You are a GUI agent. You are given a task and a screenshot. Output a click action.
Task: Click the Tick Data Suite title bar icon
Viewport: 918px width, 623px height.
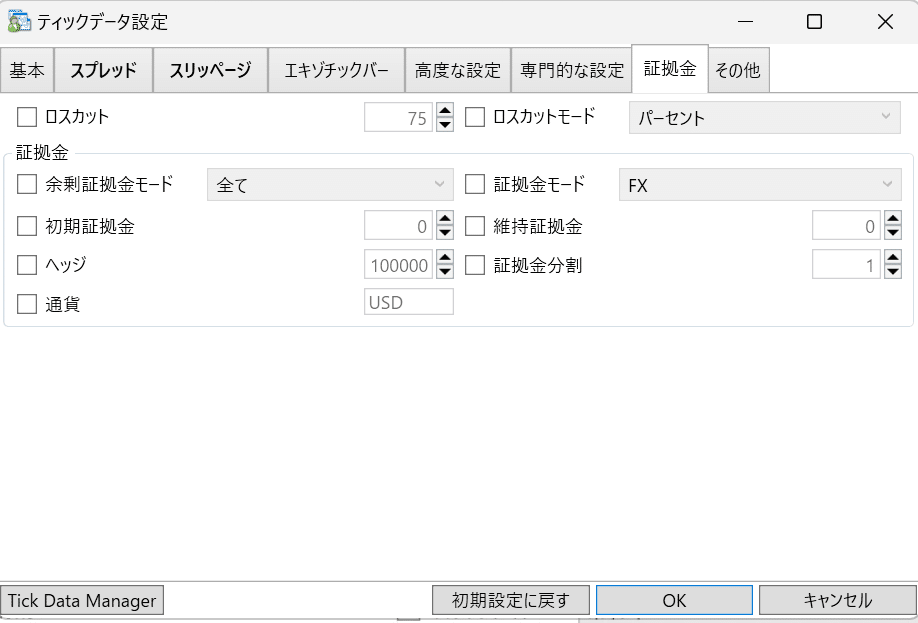17,20
